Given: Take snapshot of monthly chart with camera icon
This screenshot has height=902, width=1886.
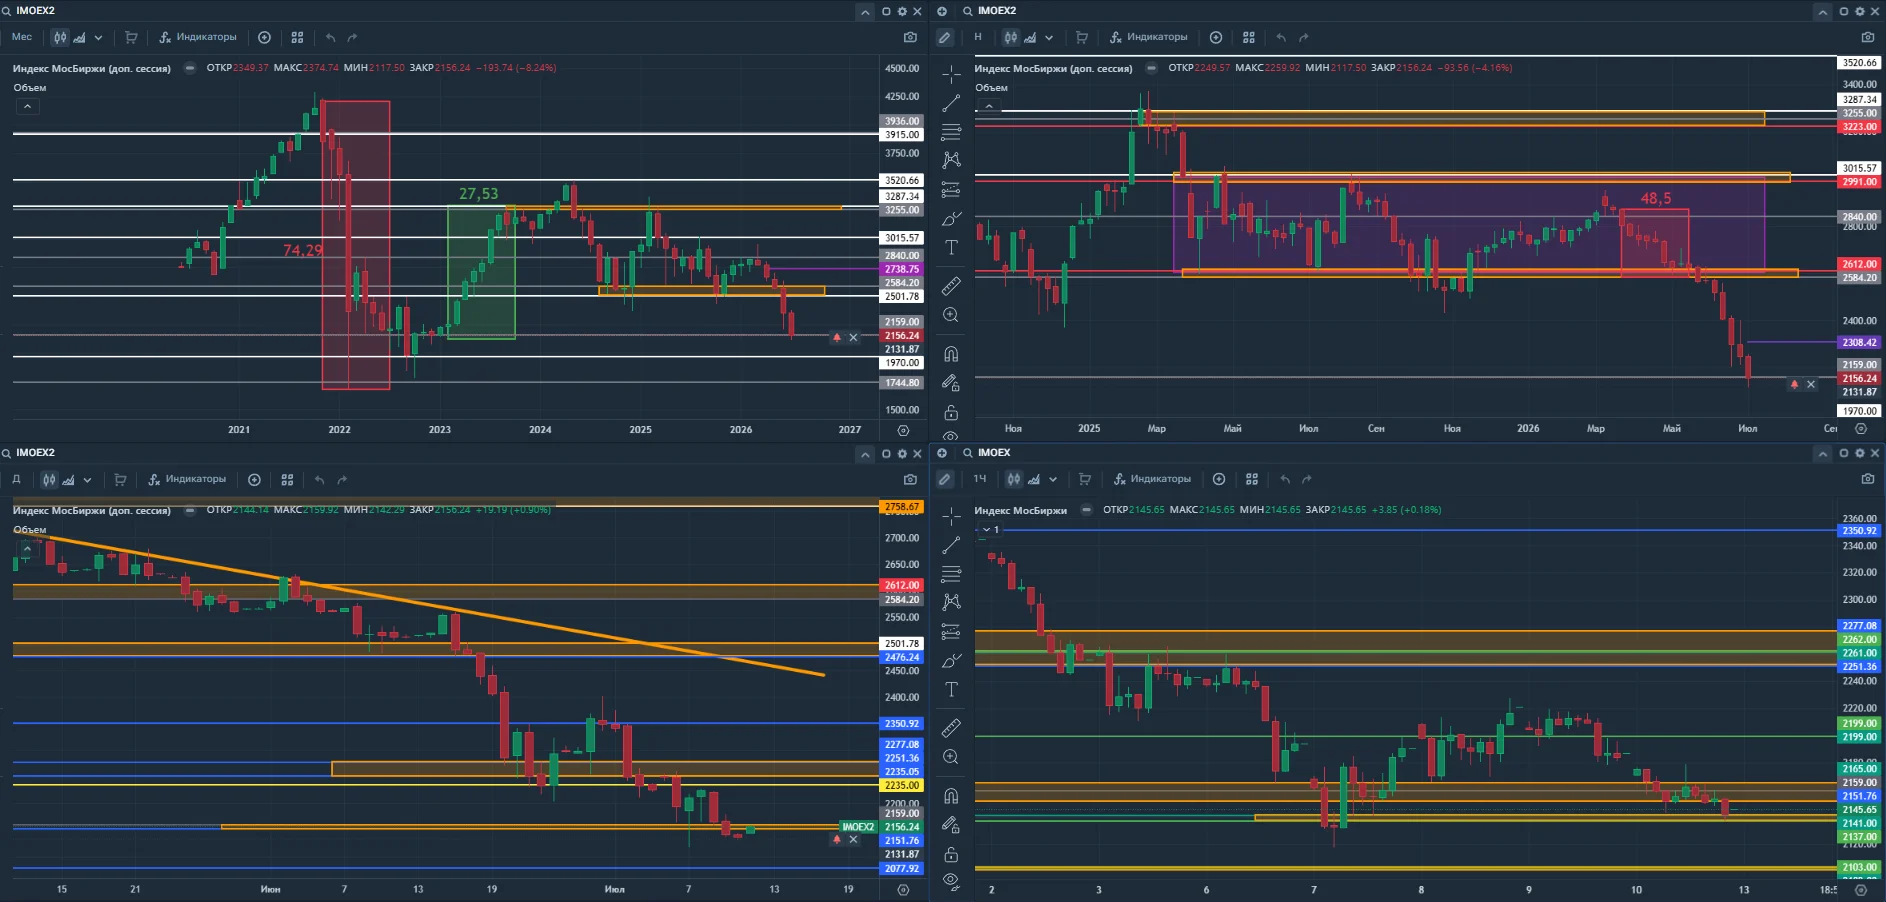Looking at the screenshot, I should 910,37.
